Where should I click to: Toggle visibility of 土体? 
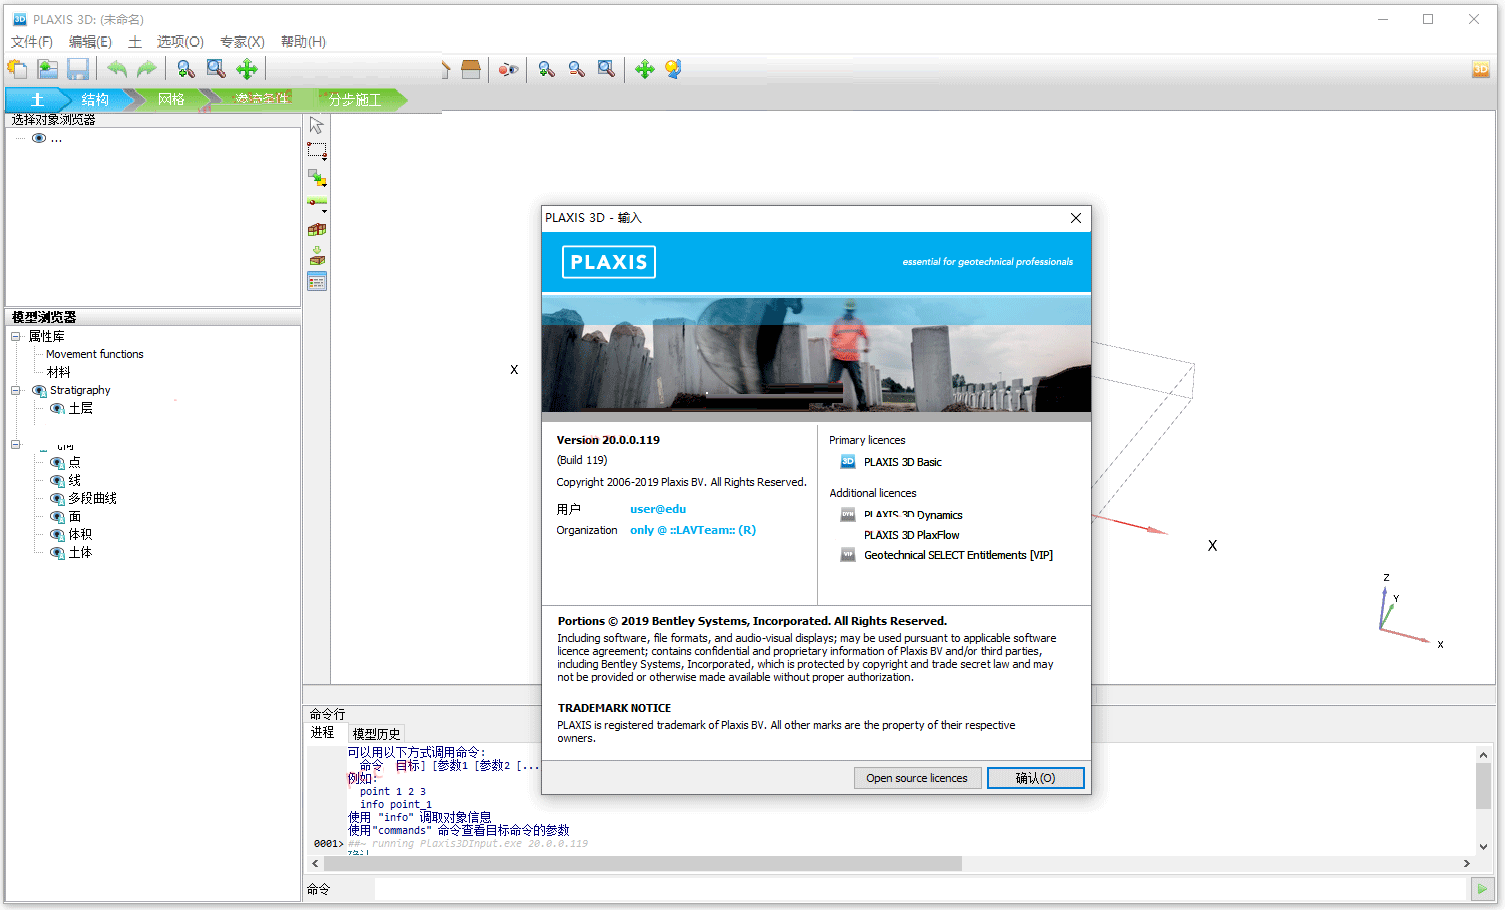[x=58, y=552]
